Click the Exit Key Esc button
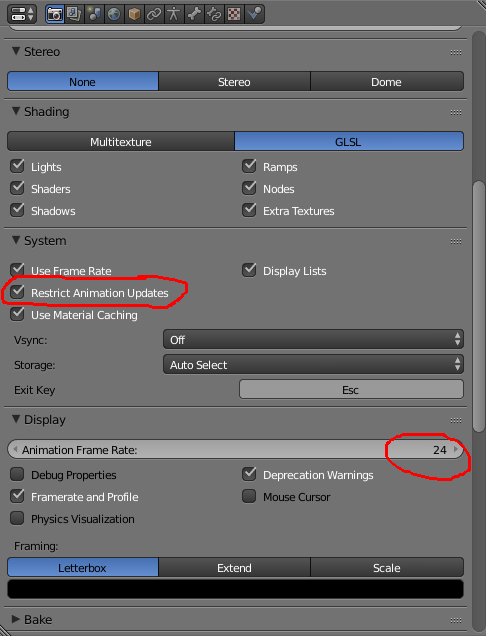 click(x=351, y=389)
